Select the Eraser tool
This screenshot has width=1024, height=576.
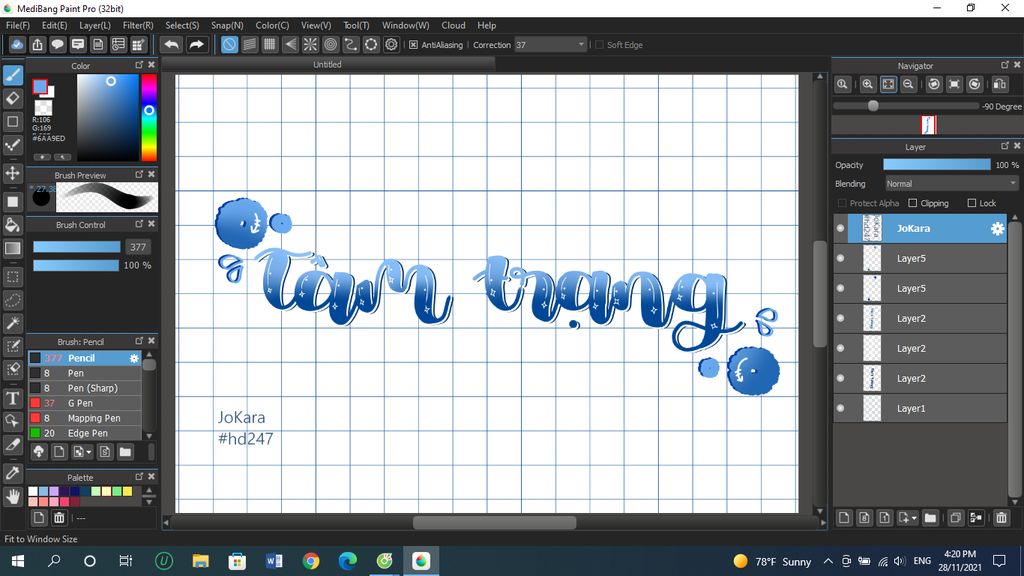[x=13, y=99]
